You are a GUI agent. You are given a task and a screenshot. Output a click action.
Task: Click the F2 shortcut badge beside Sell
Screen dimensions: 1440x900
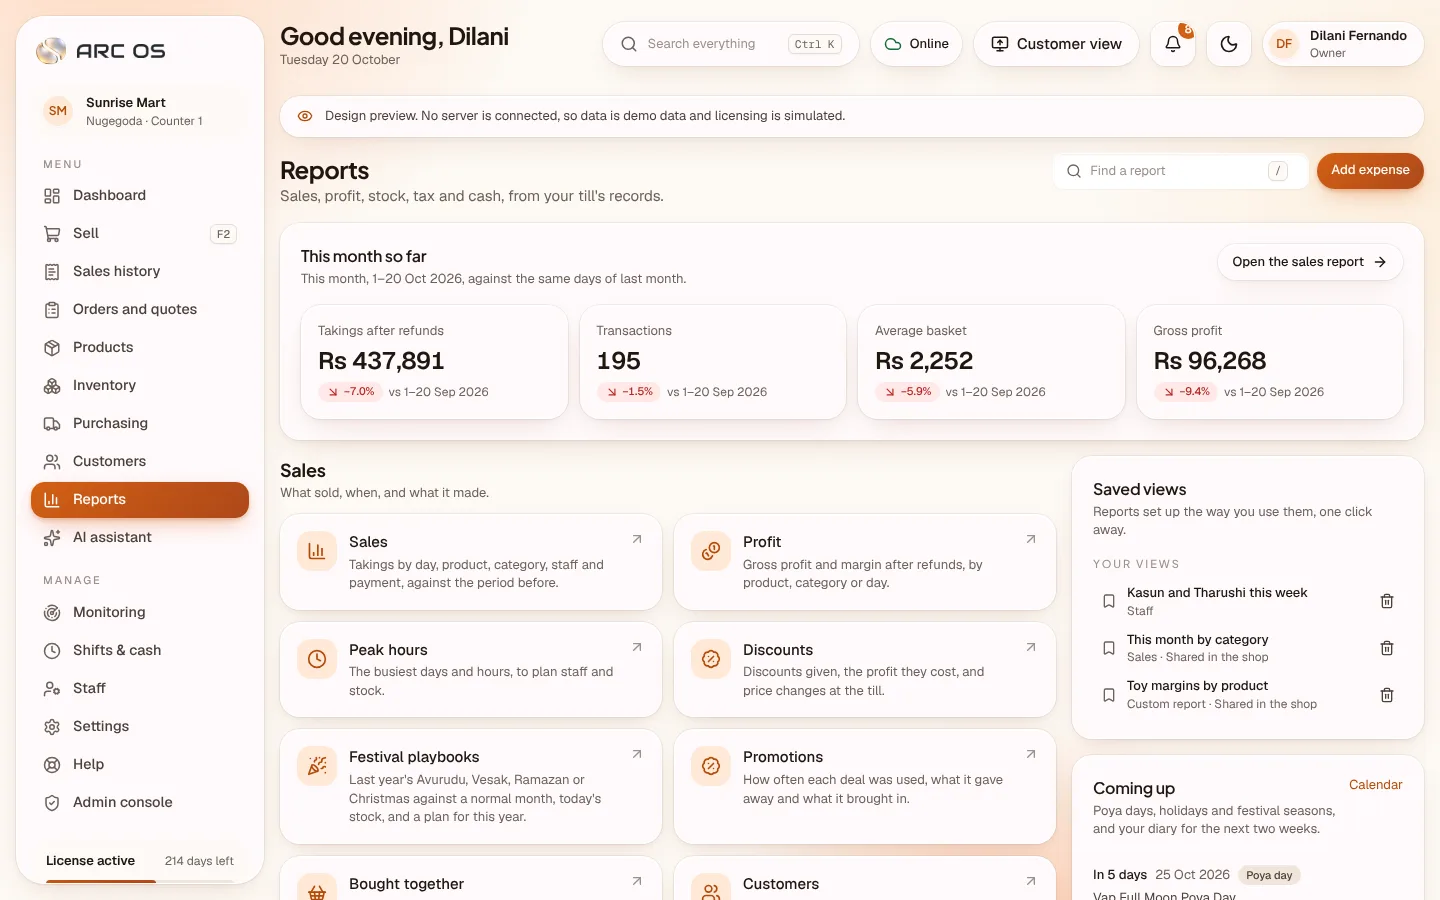[x=223, y=234]
